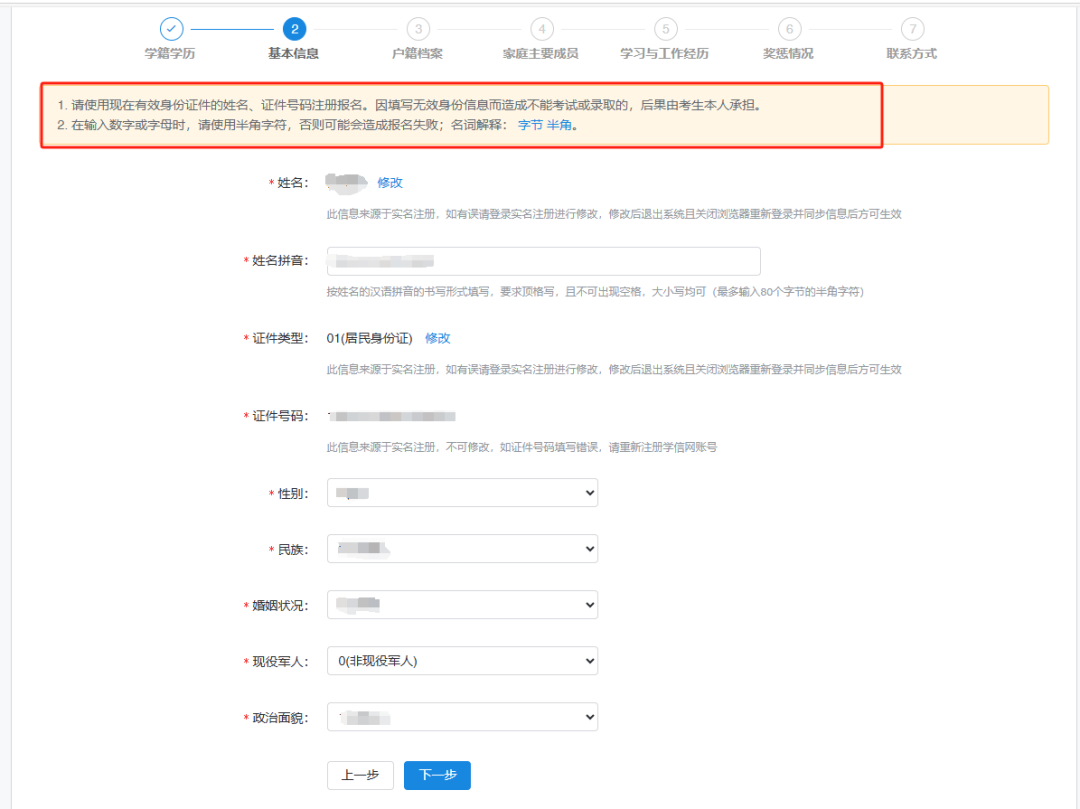Open the 性别 dropdown
The image size is (1080, 809).
(x=462, y=493)
